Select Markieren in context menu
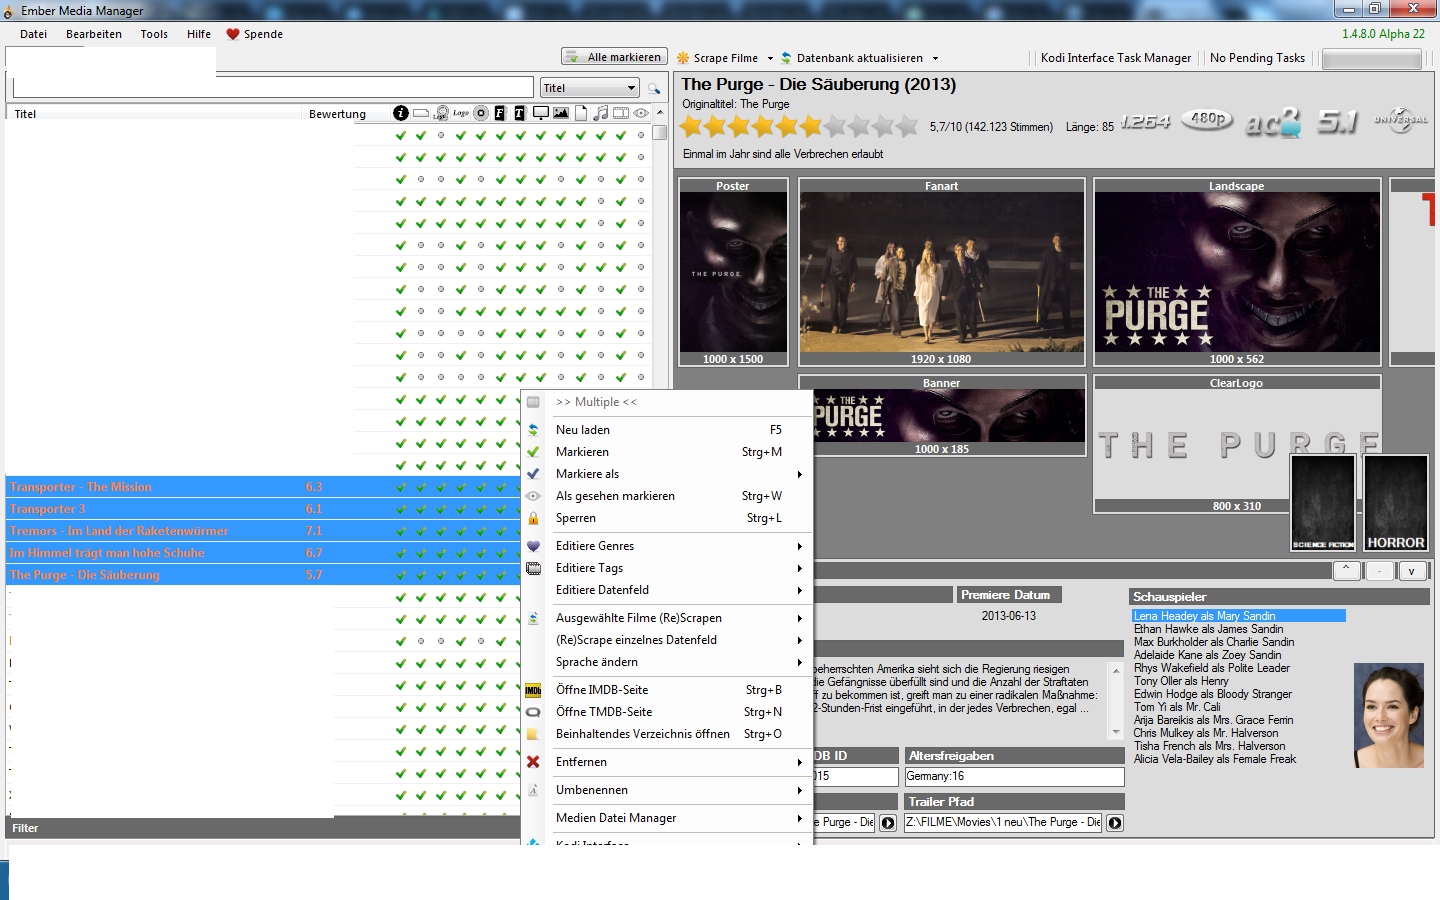Image resolution: width=1440 pixels, height=900 pixels. pyautogui.click(x=667, y=452)
